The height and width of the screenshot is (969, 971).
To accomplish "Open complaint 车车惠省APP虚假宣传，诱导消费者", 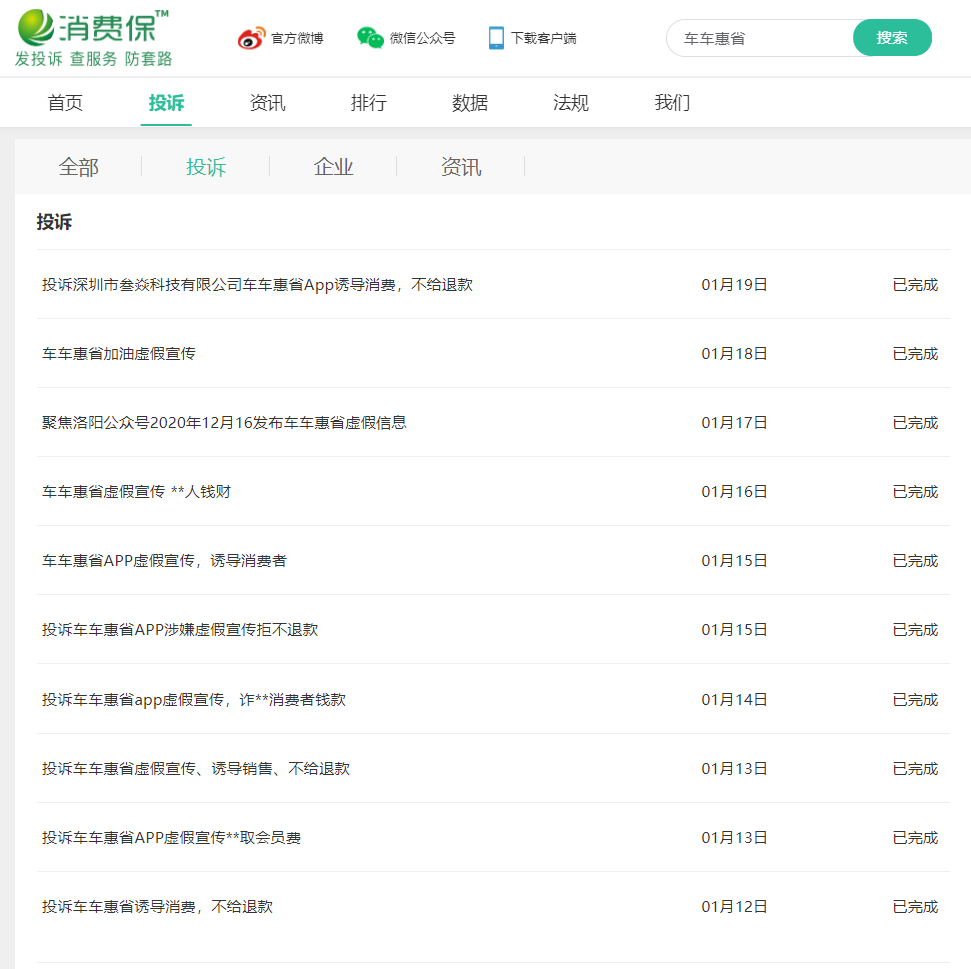I will pos(164,561).
